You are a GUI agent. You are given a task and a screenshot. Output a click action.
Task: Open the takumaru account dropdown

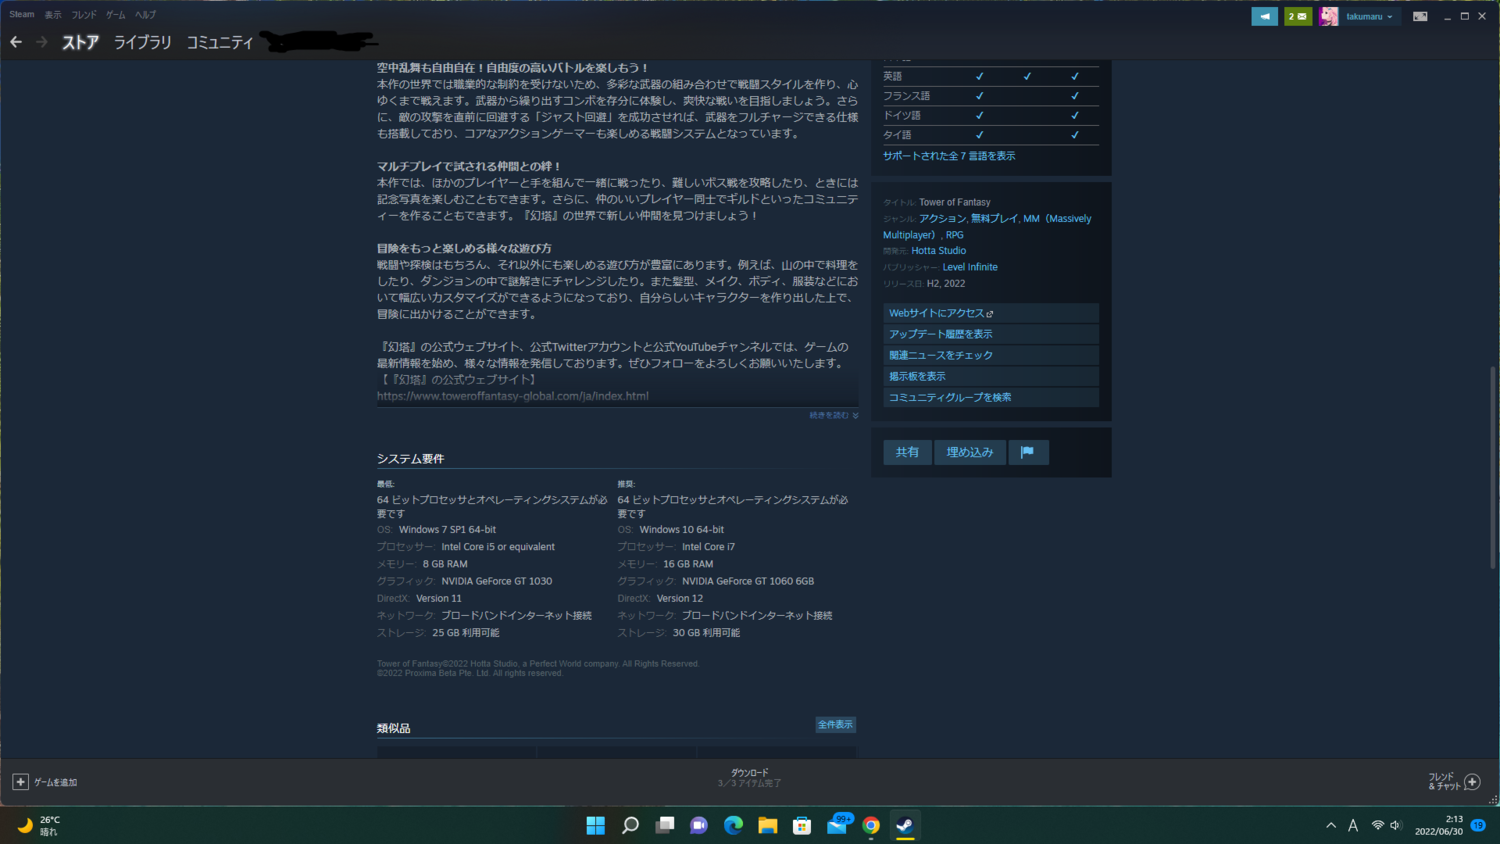pyautogui.click(x=1369, y=16)
